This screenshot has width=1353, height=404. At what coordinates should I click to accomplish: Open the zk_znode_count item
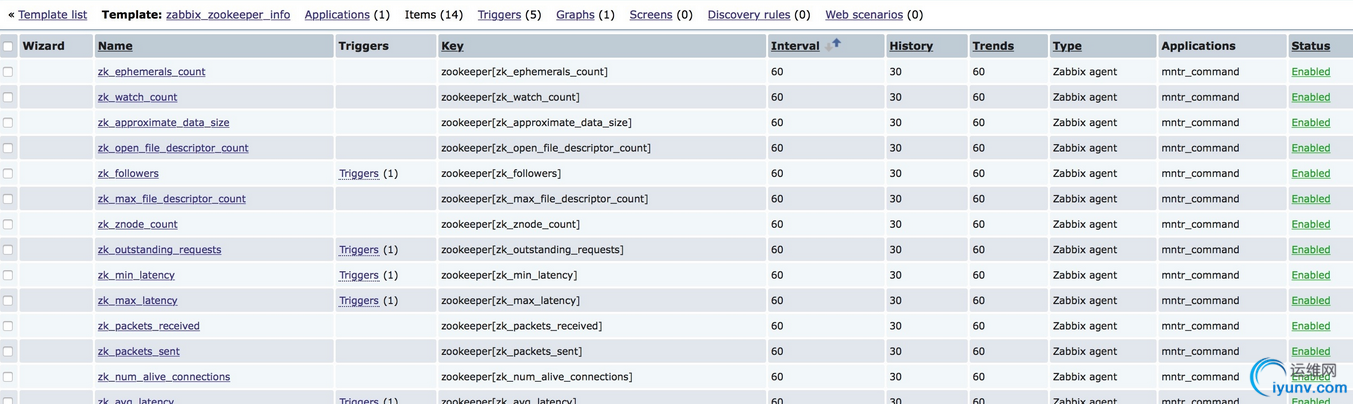coord(138,224)
